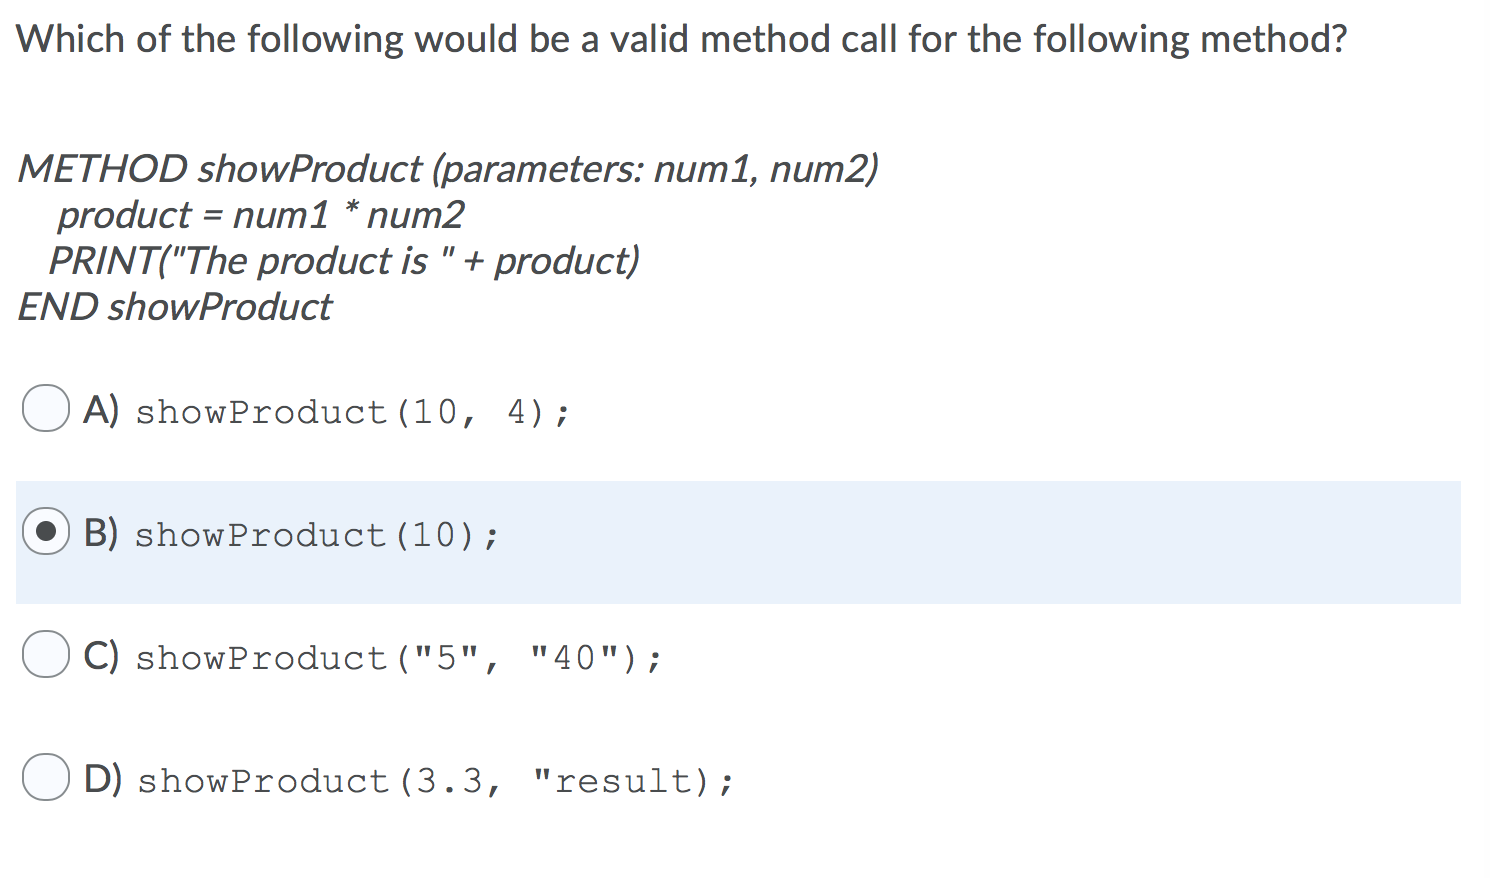
Task: Click the END showProduct line
Action: (172, 306)
